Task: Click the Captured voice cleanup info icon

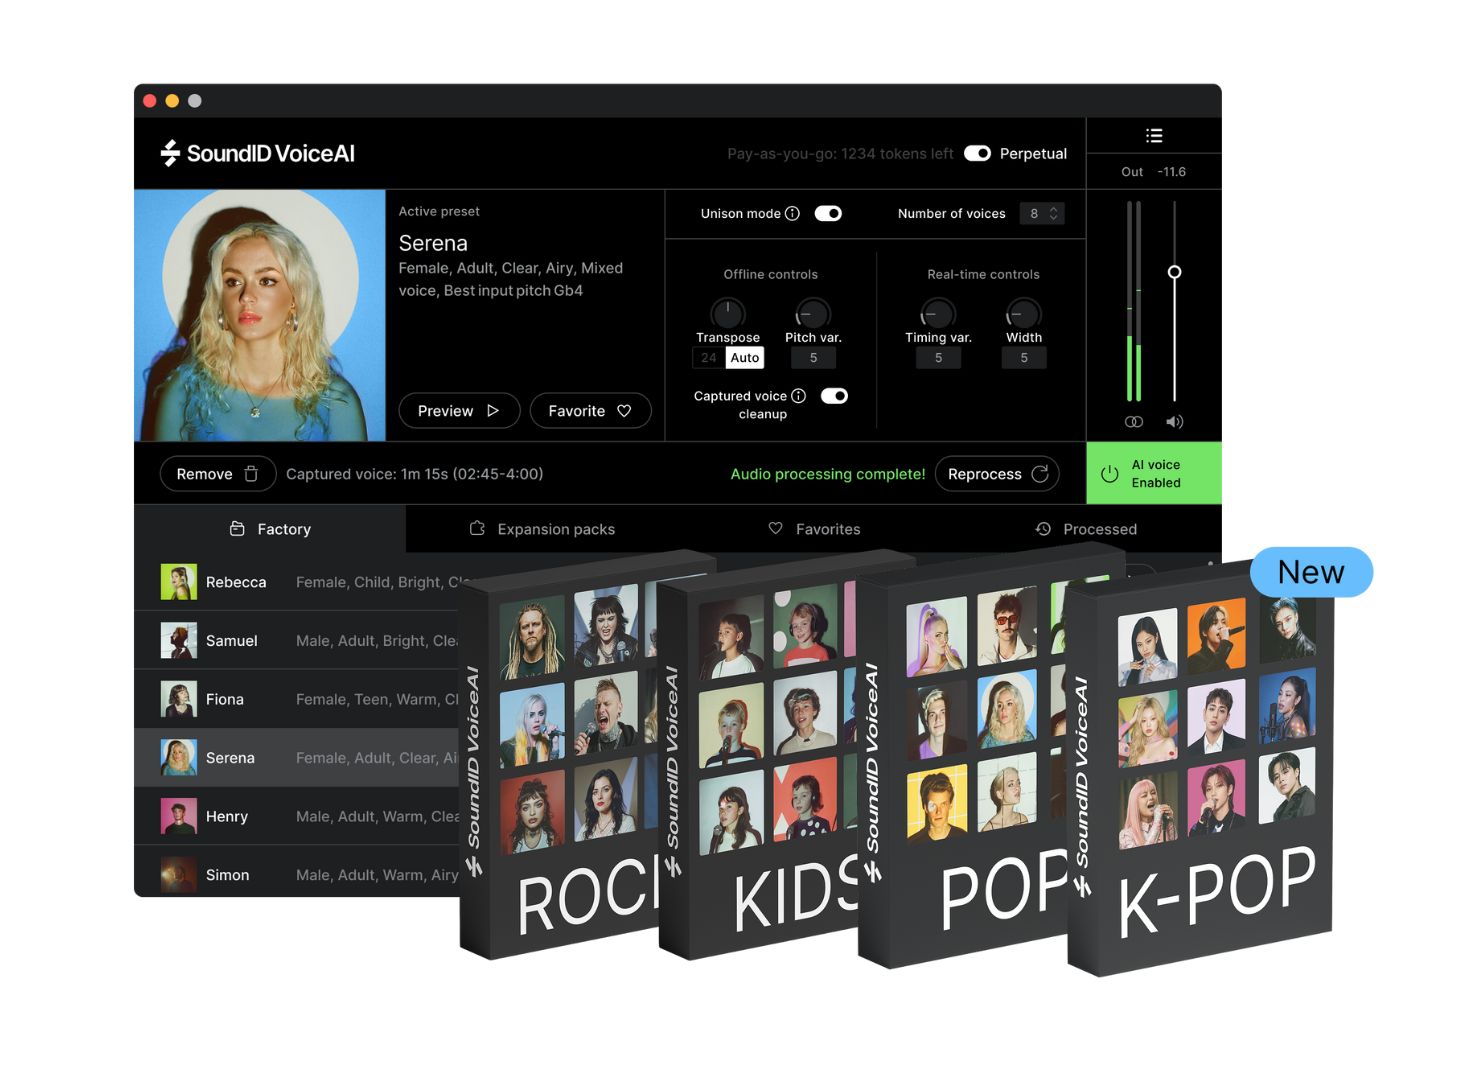Action: [798, 396]
